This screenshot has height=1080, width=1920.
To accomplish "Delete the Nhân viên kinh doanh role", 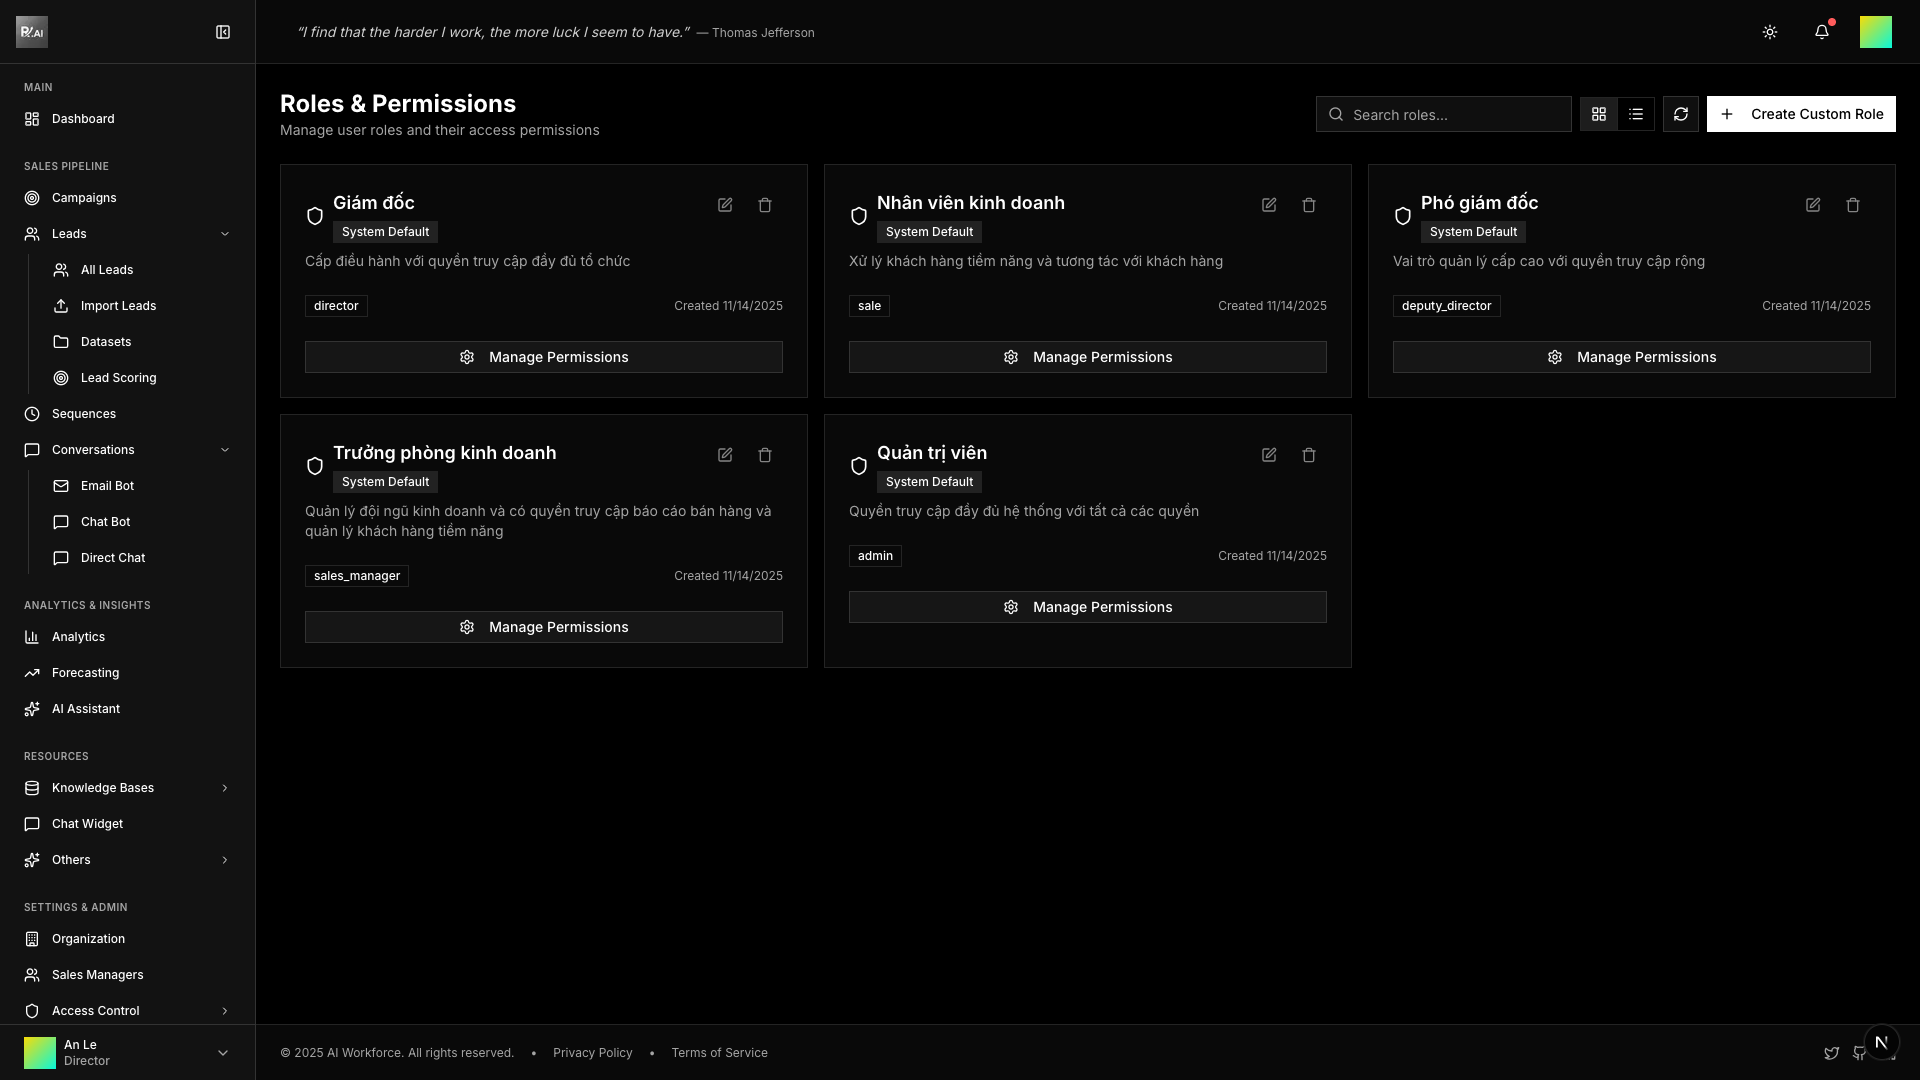I will click(x=1309, y=205).
